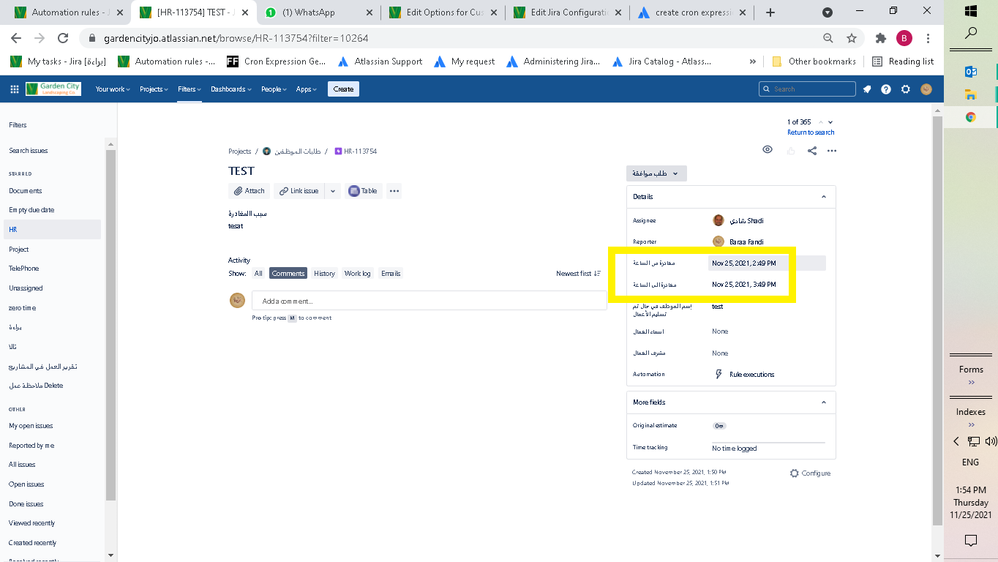Click the Create button
998x562 pixels.
point(344,89)
